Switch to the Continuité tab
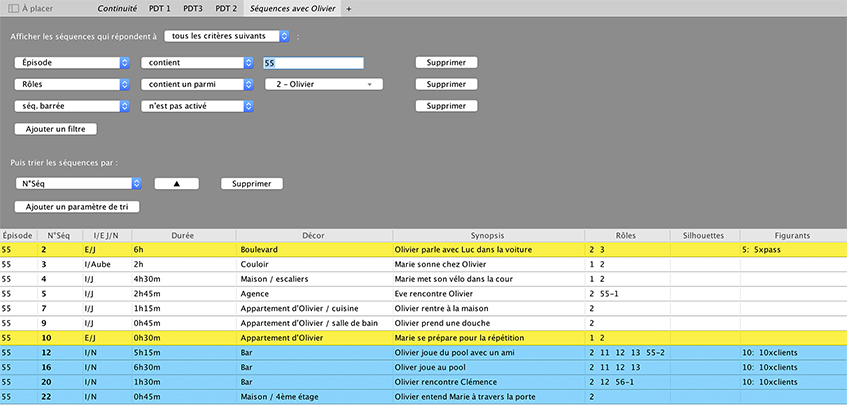The width and height of the screenshot is (847, 405). click(x=116, y=9)
